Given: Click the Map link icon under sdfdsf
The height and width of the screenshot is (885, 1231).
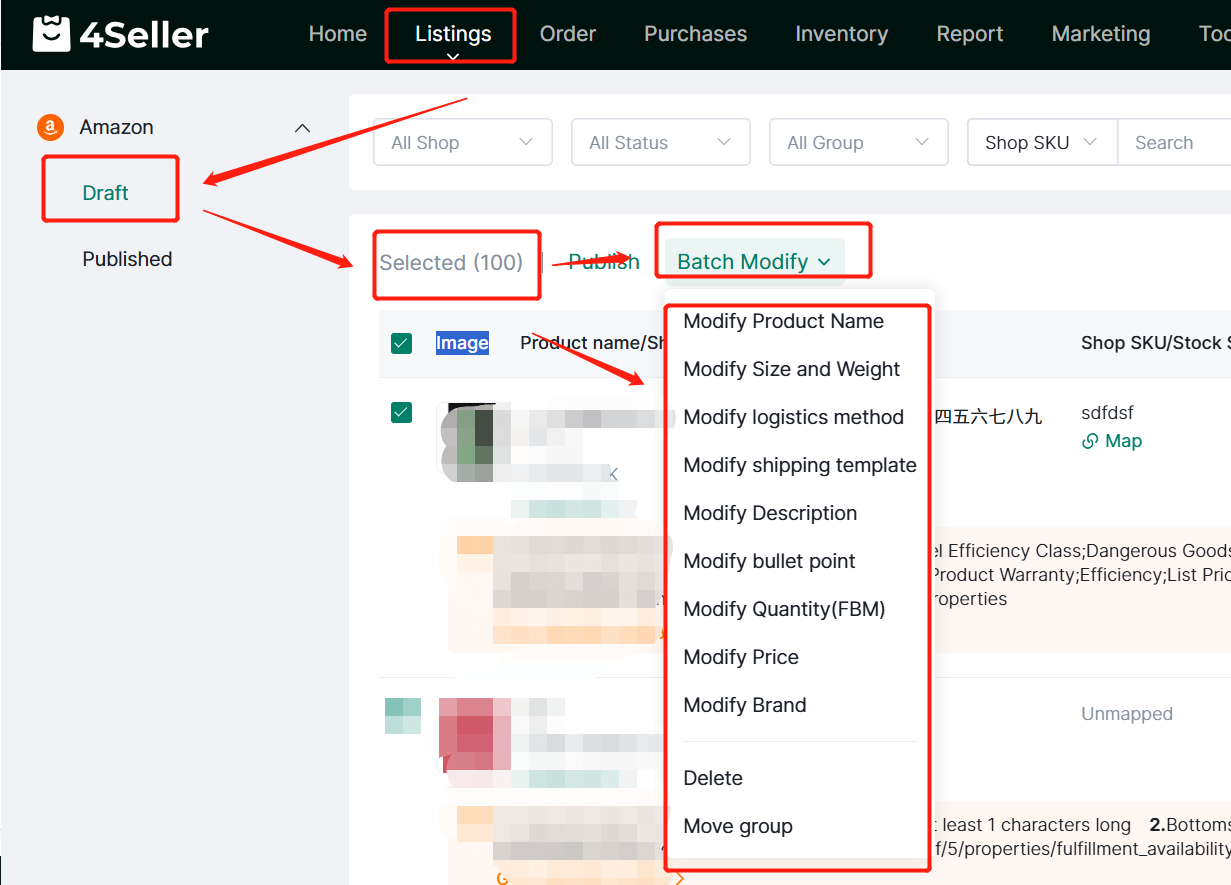Looking at the screenshot, I should click(1090, 441).
